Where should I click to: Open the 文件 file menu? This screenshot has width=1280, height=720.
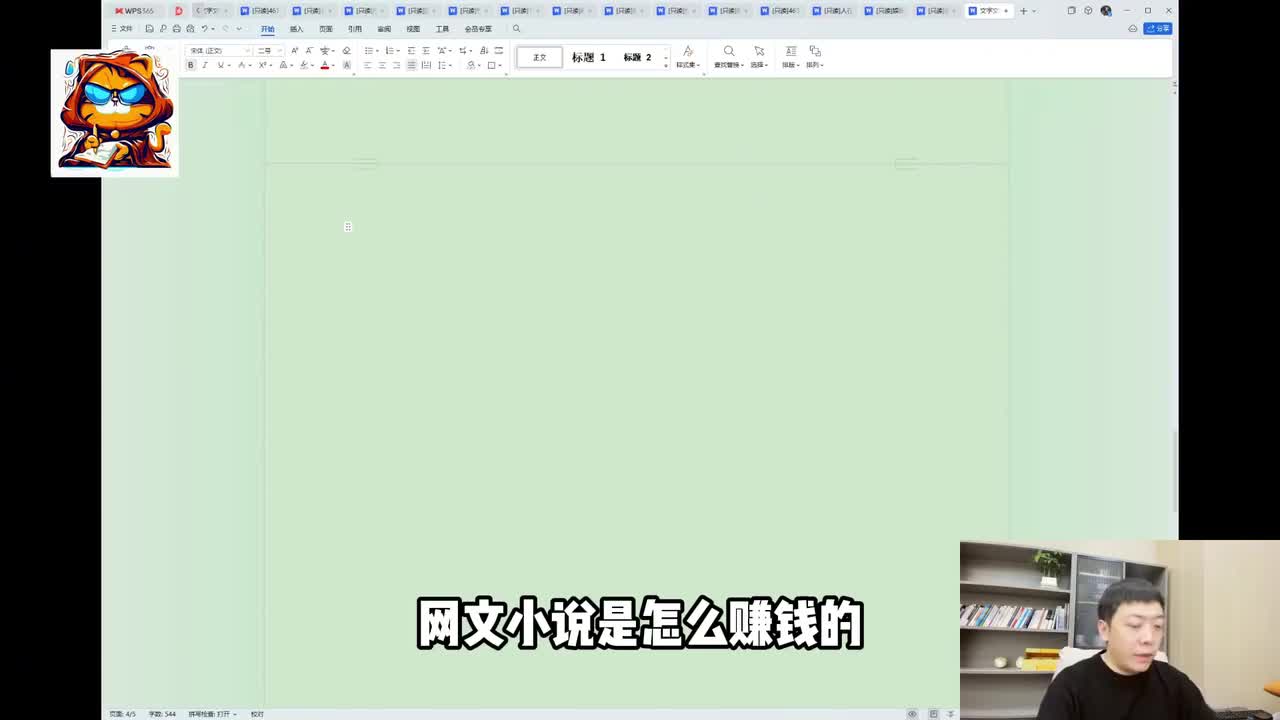click(x=122, y=29)
